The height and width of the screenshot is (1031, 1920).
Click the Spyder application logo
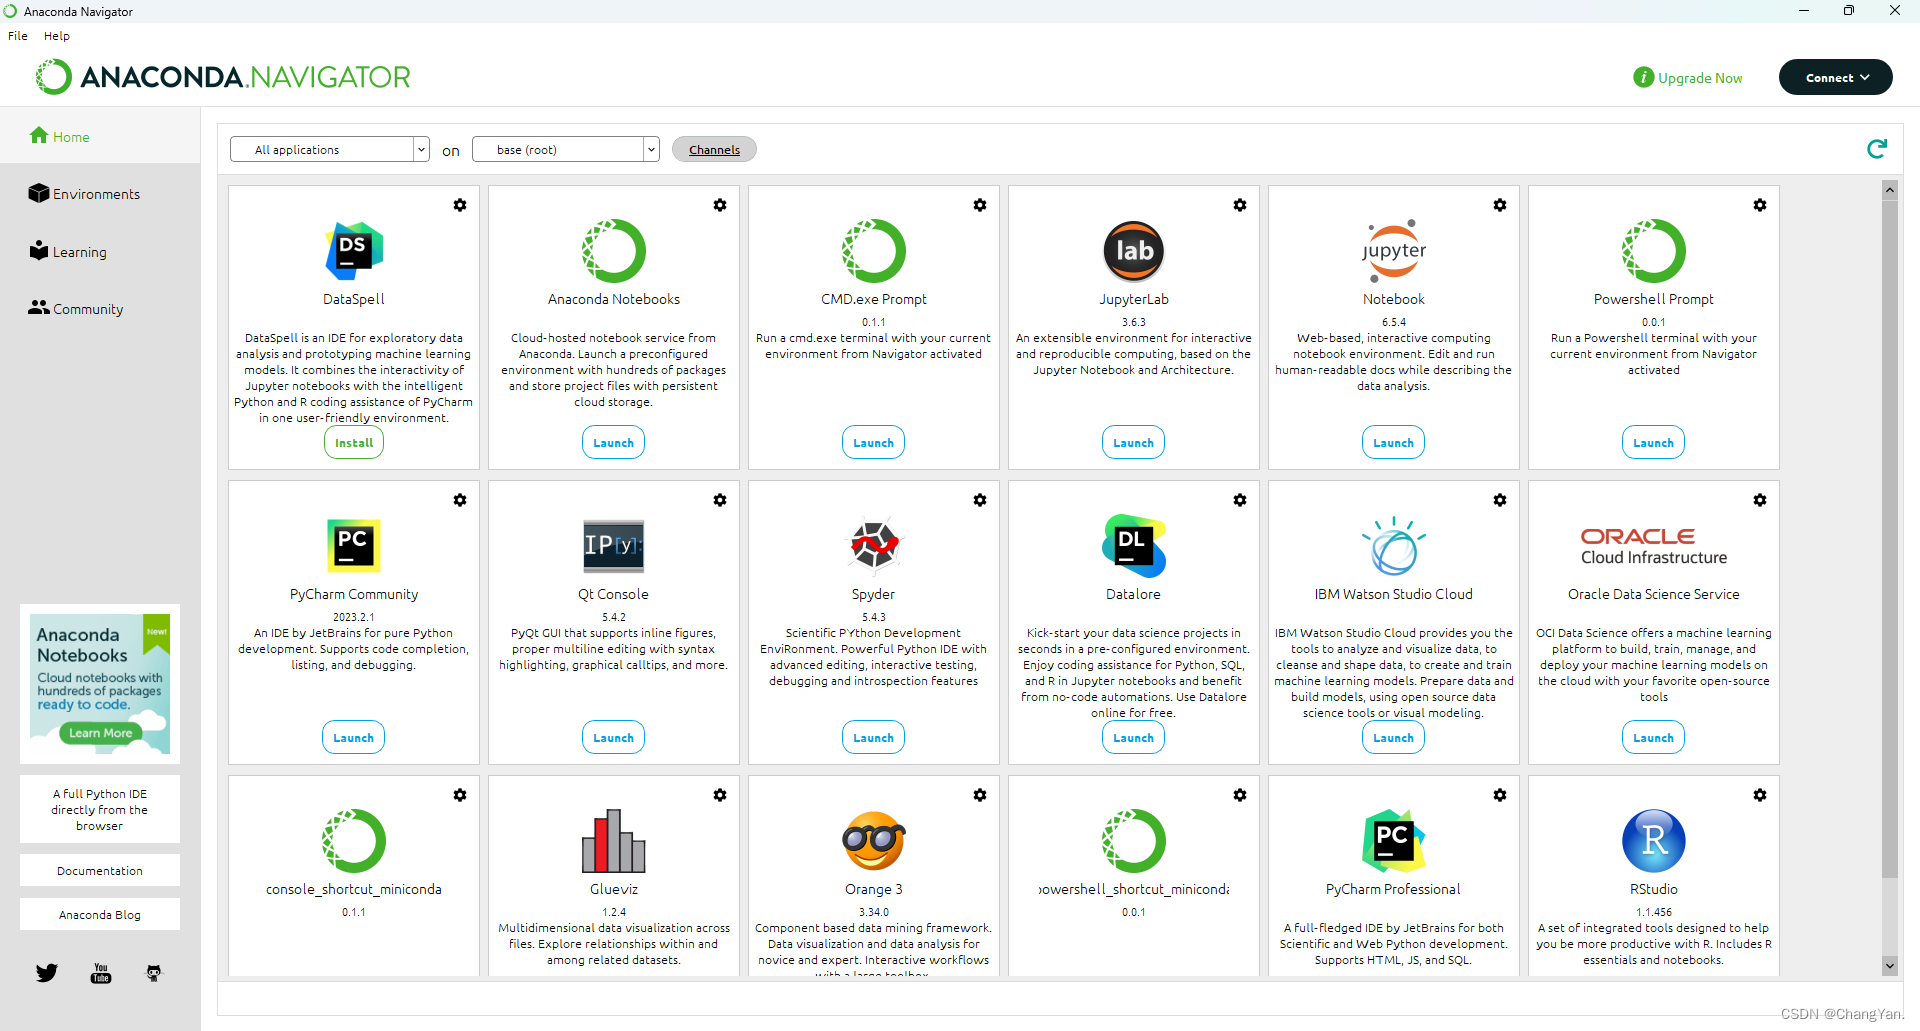coord(874,546)
